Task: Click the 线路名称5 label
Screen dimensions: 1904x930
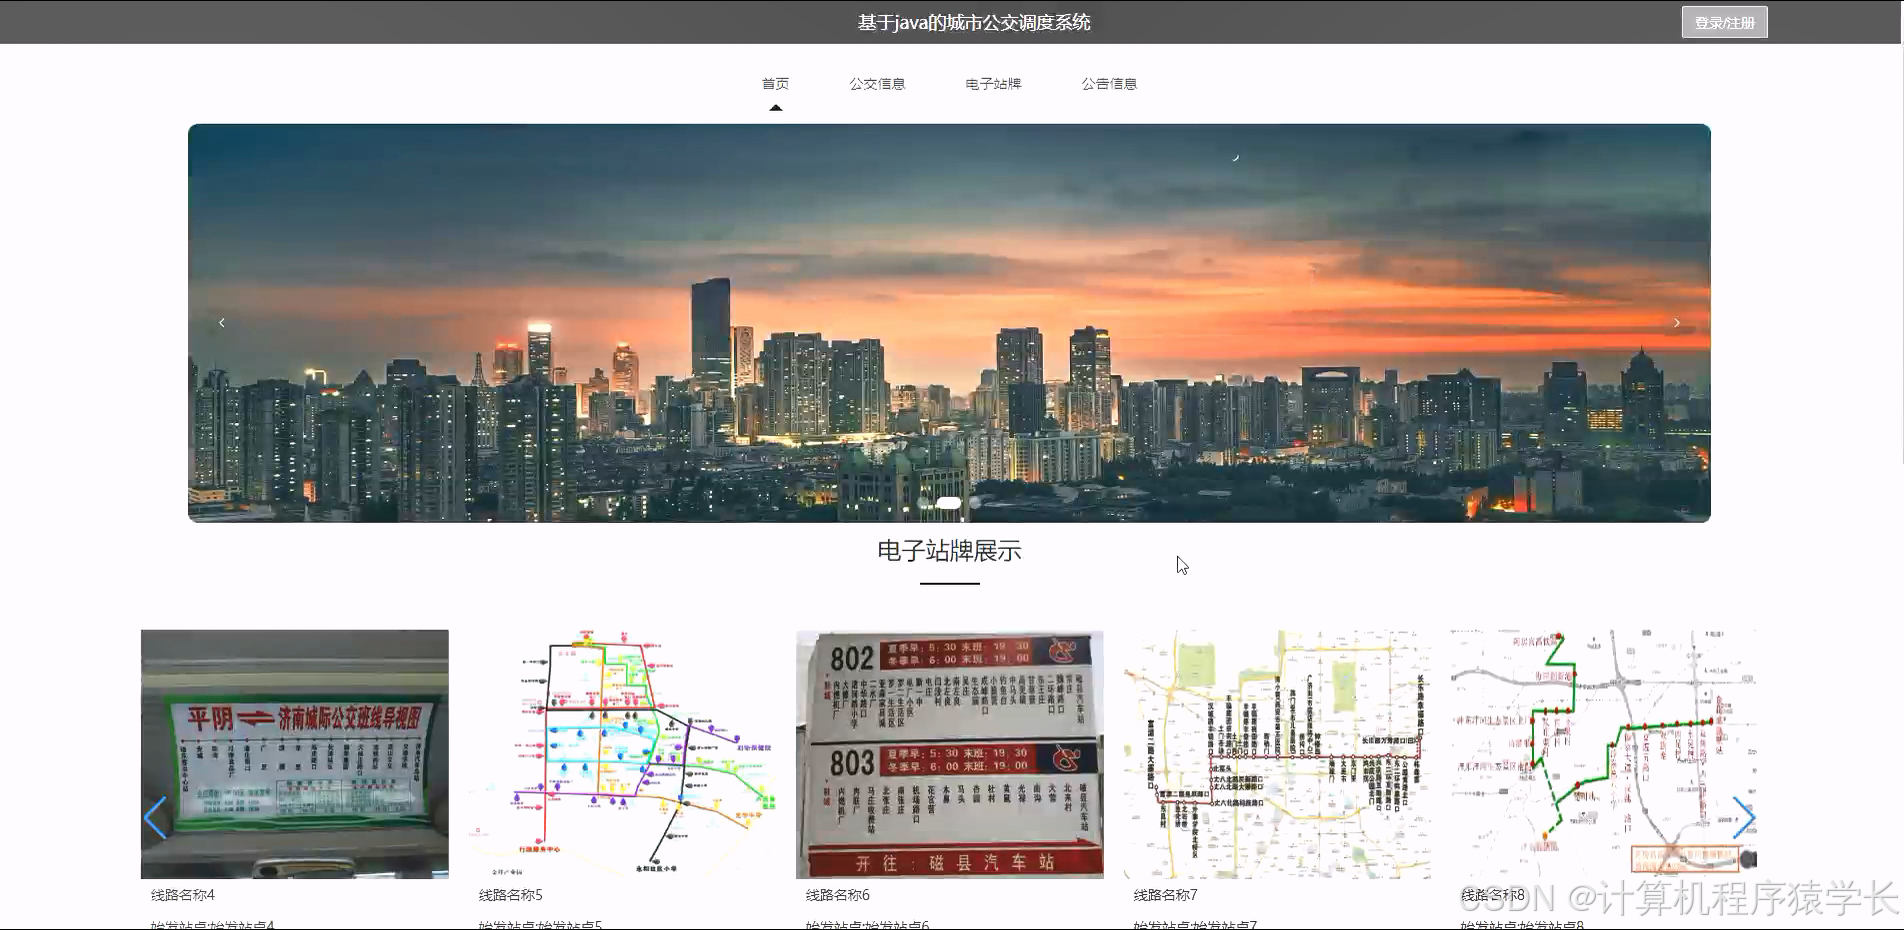Action: coord(510,895)
